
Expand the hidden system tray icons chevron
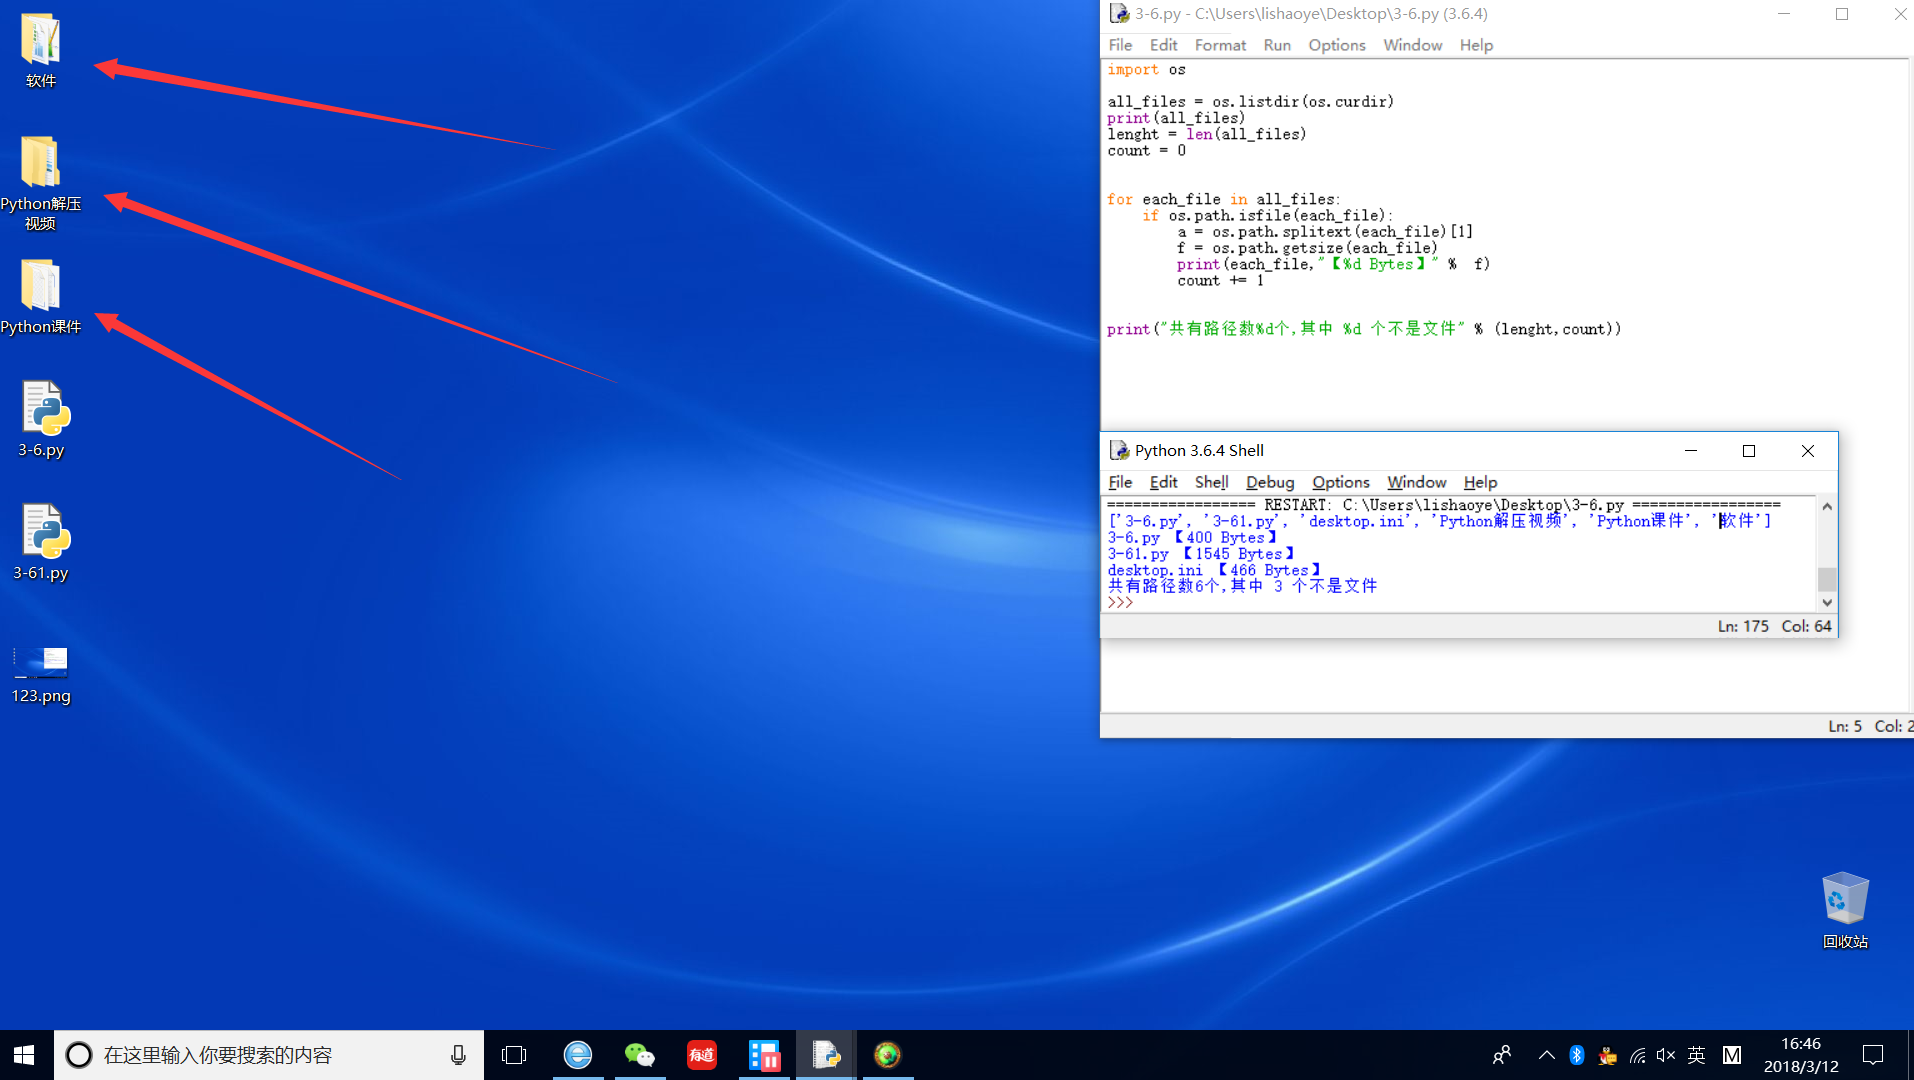(1546, 1055)
